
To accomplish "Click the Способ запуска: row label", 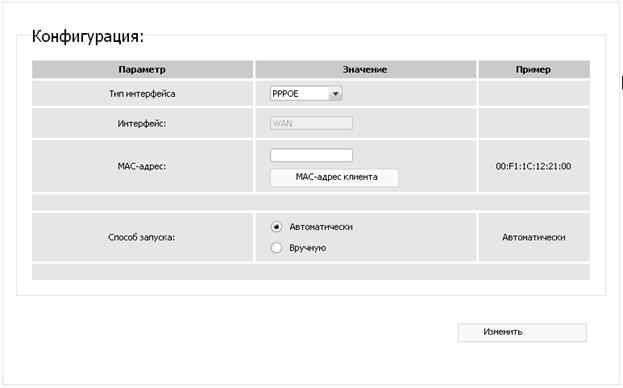I will pos(142,237).
